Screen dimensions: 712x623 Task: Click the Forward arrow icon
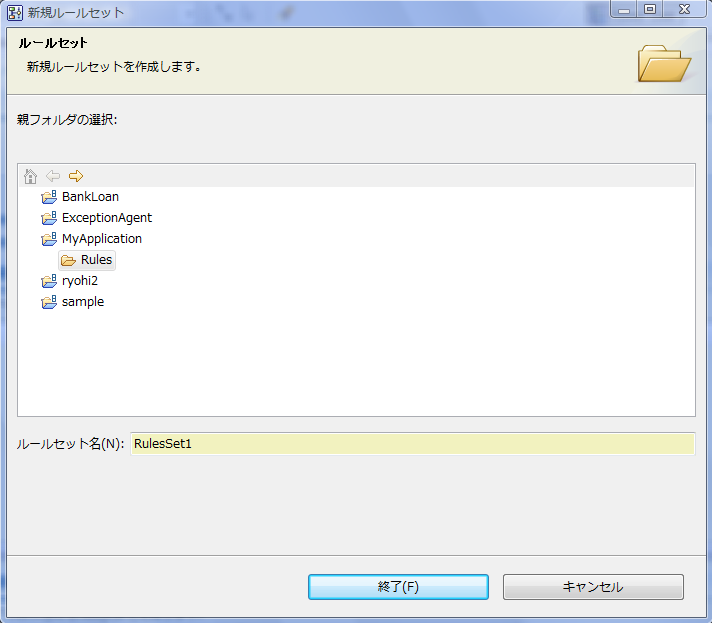[76, 176]
